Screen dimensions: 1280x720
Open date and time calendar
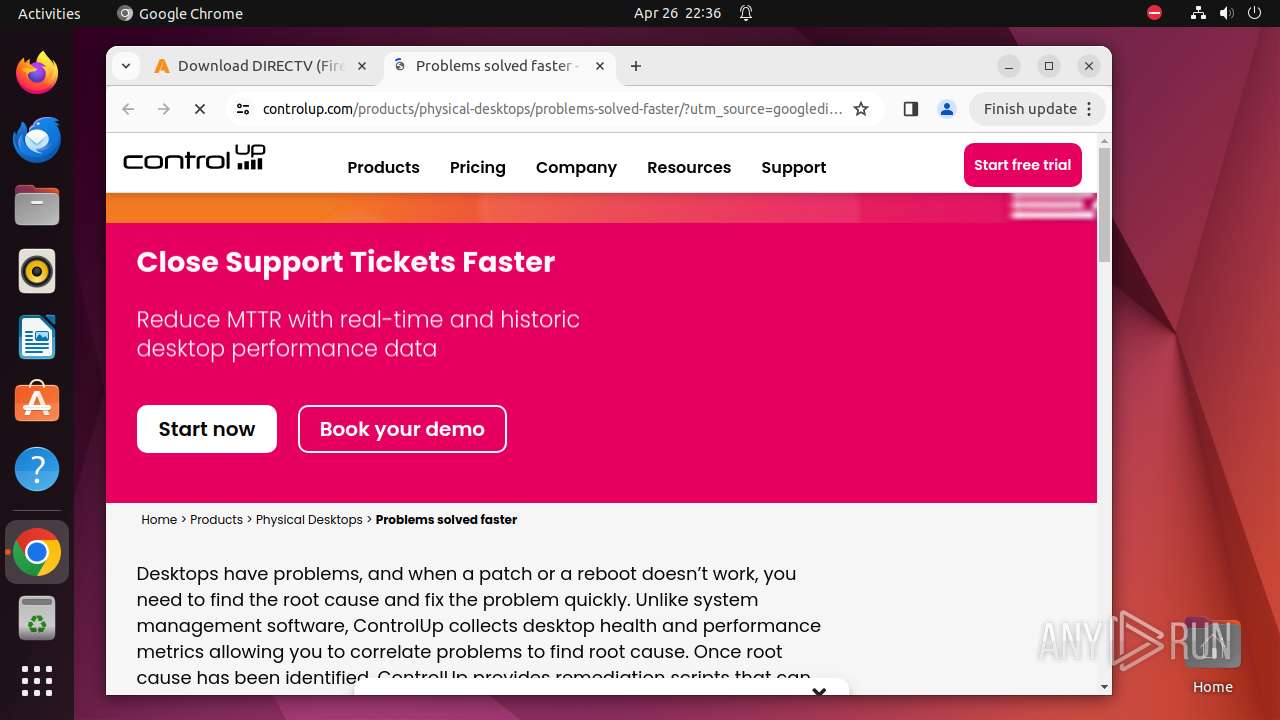[x=677, y=13]
